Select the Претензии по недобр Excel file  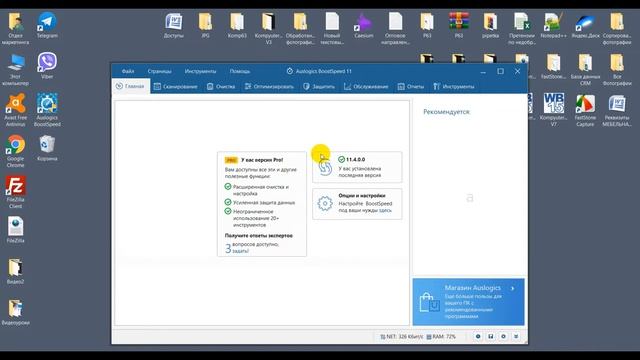point(522,28)
